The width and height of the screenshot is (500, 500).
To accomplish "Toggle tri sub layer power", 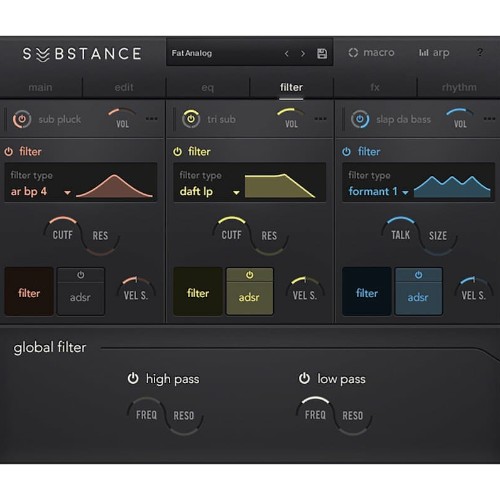I will (x=191, y=119).
